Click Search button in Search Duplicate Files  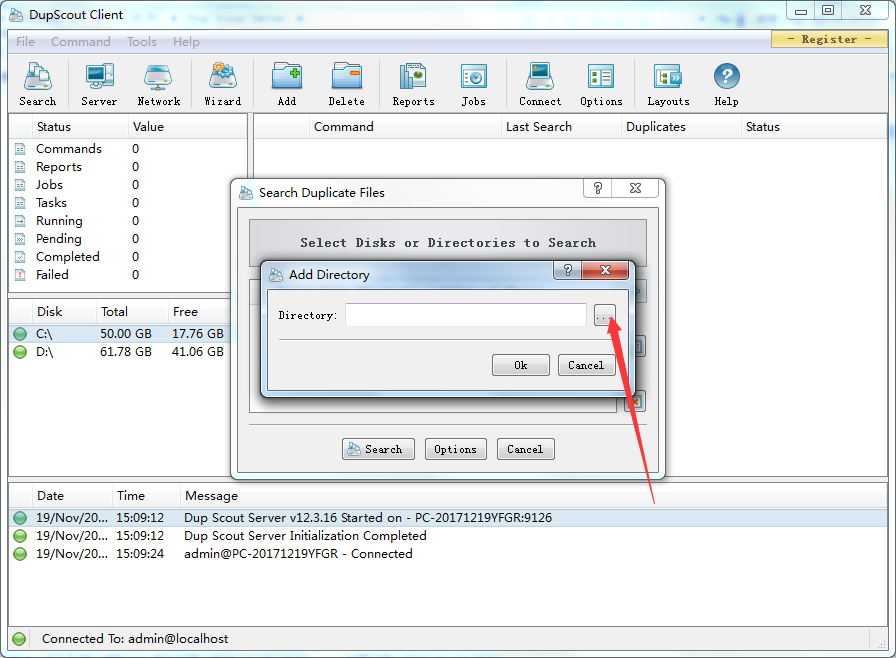378,449
